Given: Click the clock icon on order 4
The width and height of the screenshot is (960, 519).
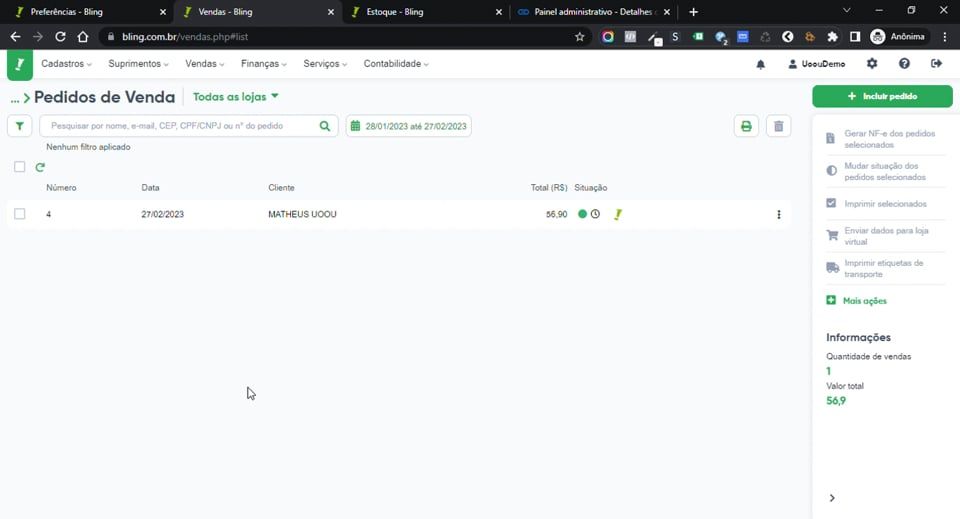Looking at the screenshot, I should point(595,214).
